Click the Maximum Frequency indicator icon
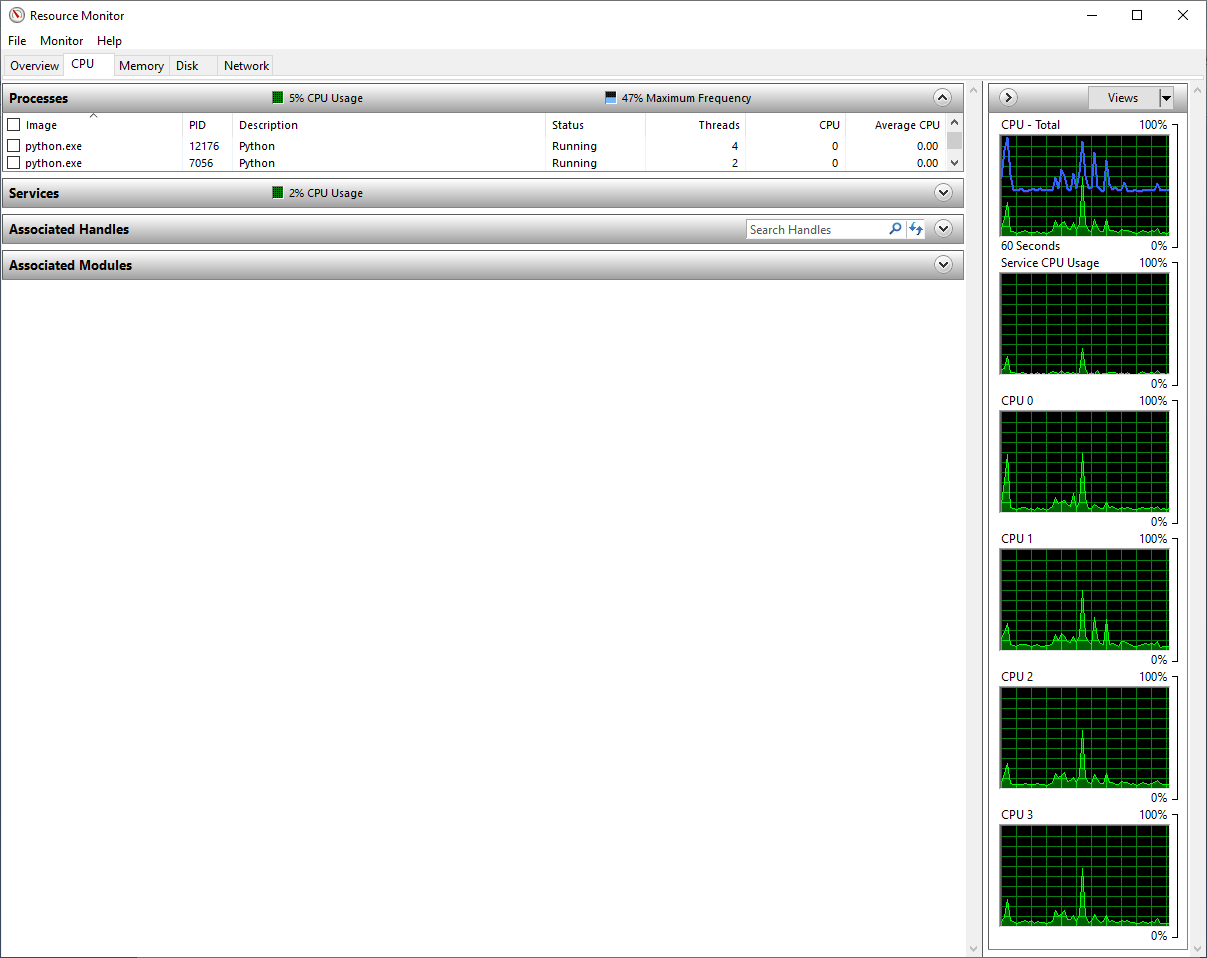The width and height of the screenshot is (1207, 958). pyautogui.click(x=610, y=97)
